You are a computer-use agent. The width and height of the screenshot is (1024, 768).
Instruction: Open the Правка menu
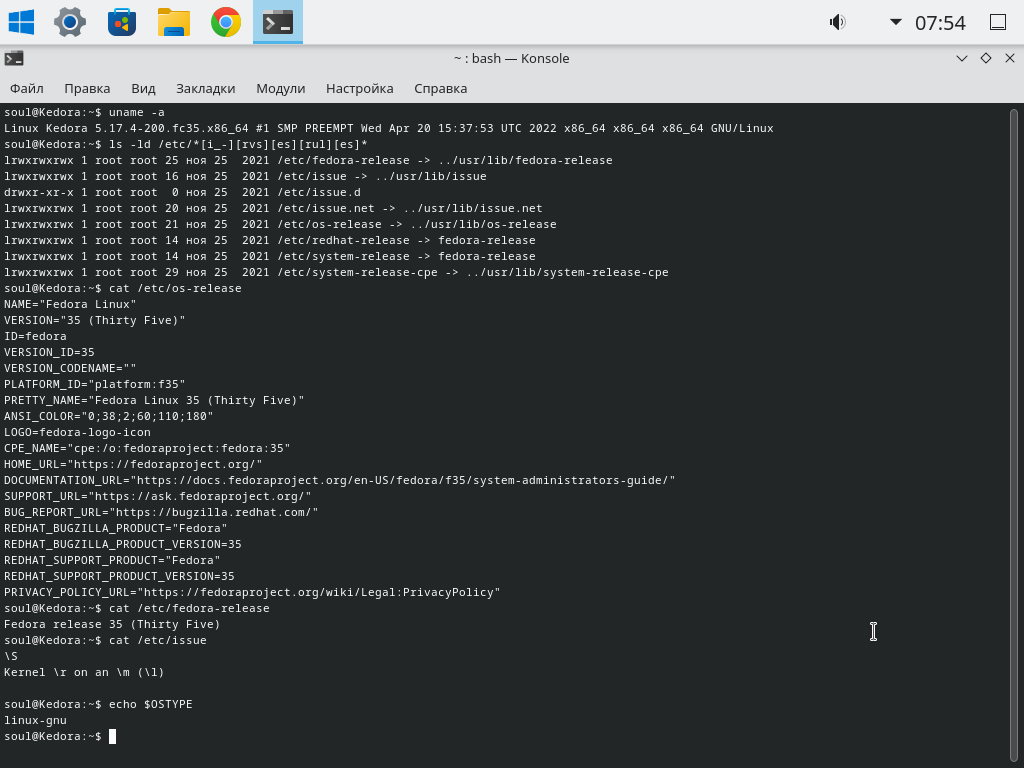coord(87,88)
